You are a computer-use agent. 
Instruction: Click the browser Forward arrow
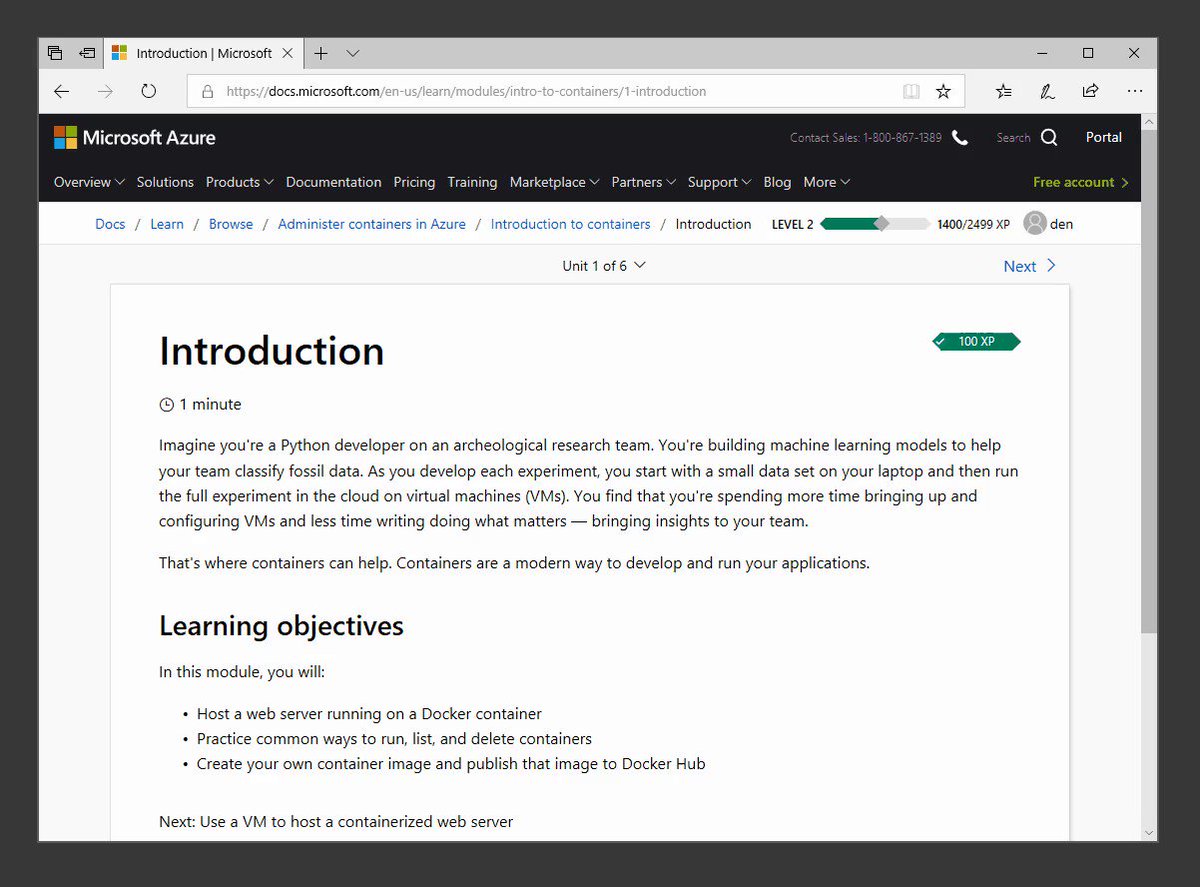click(105, 91)
